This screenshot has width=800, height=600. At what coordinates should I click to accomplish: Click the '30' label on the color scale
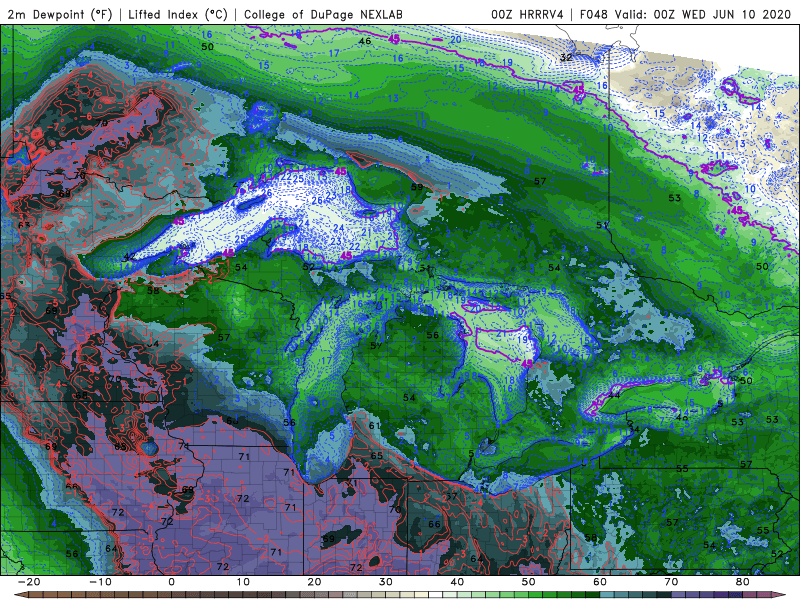coord(386,582)
